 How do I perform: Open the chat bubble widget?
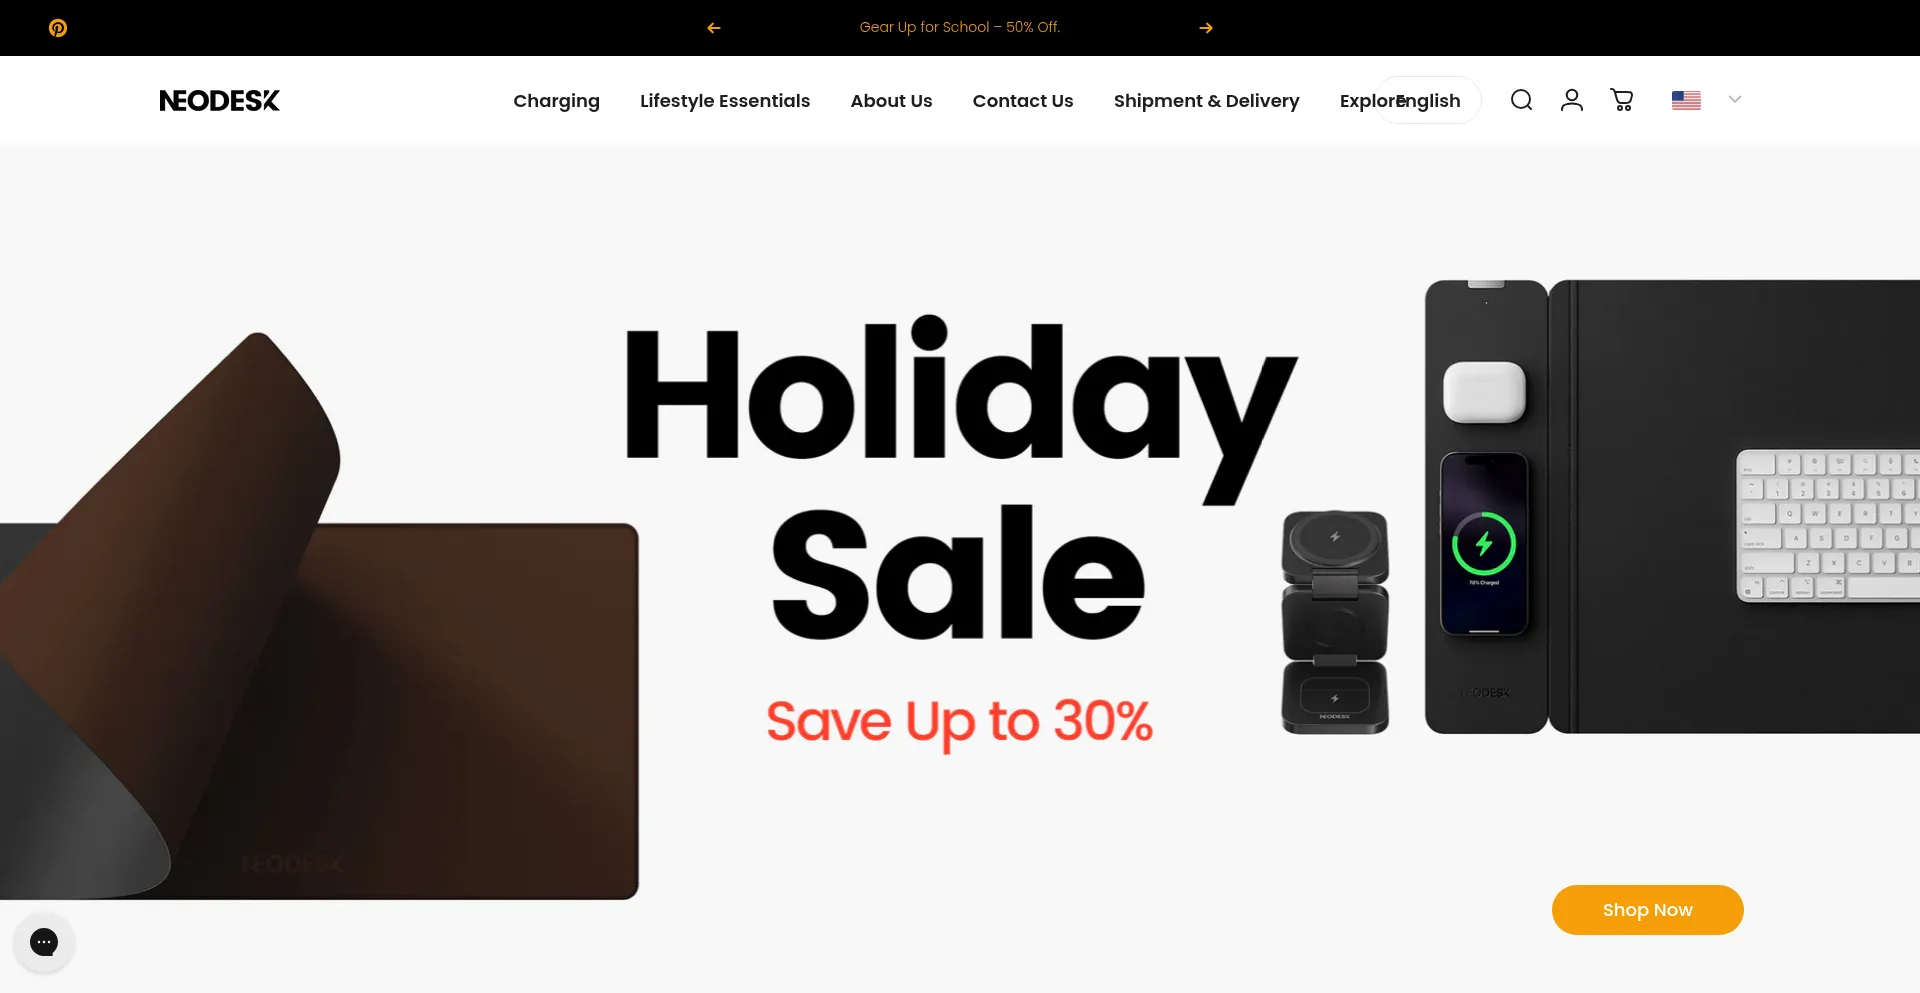(x=44, y=942)
